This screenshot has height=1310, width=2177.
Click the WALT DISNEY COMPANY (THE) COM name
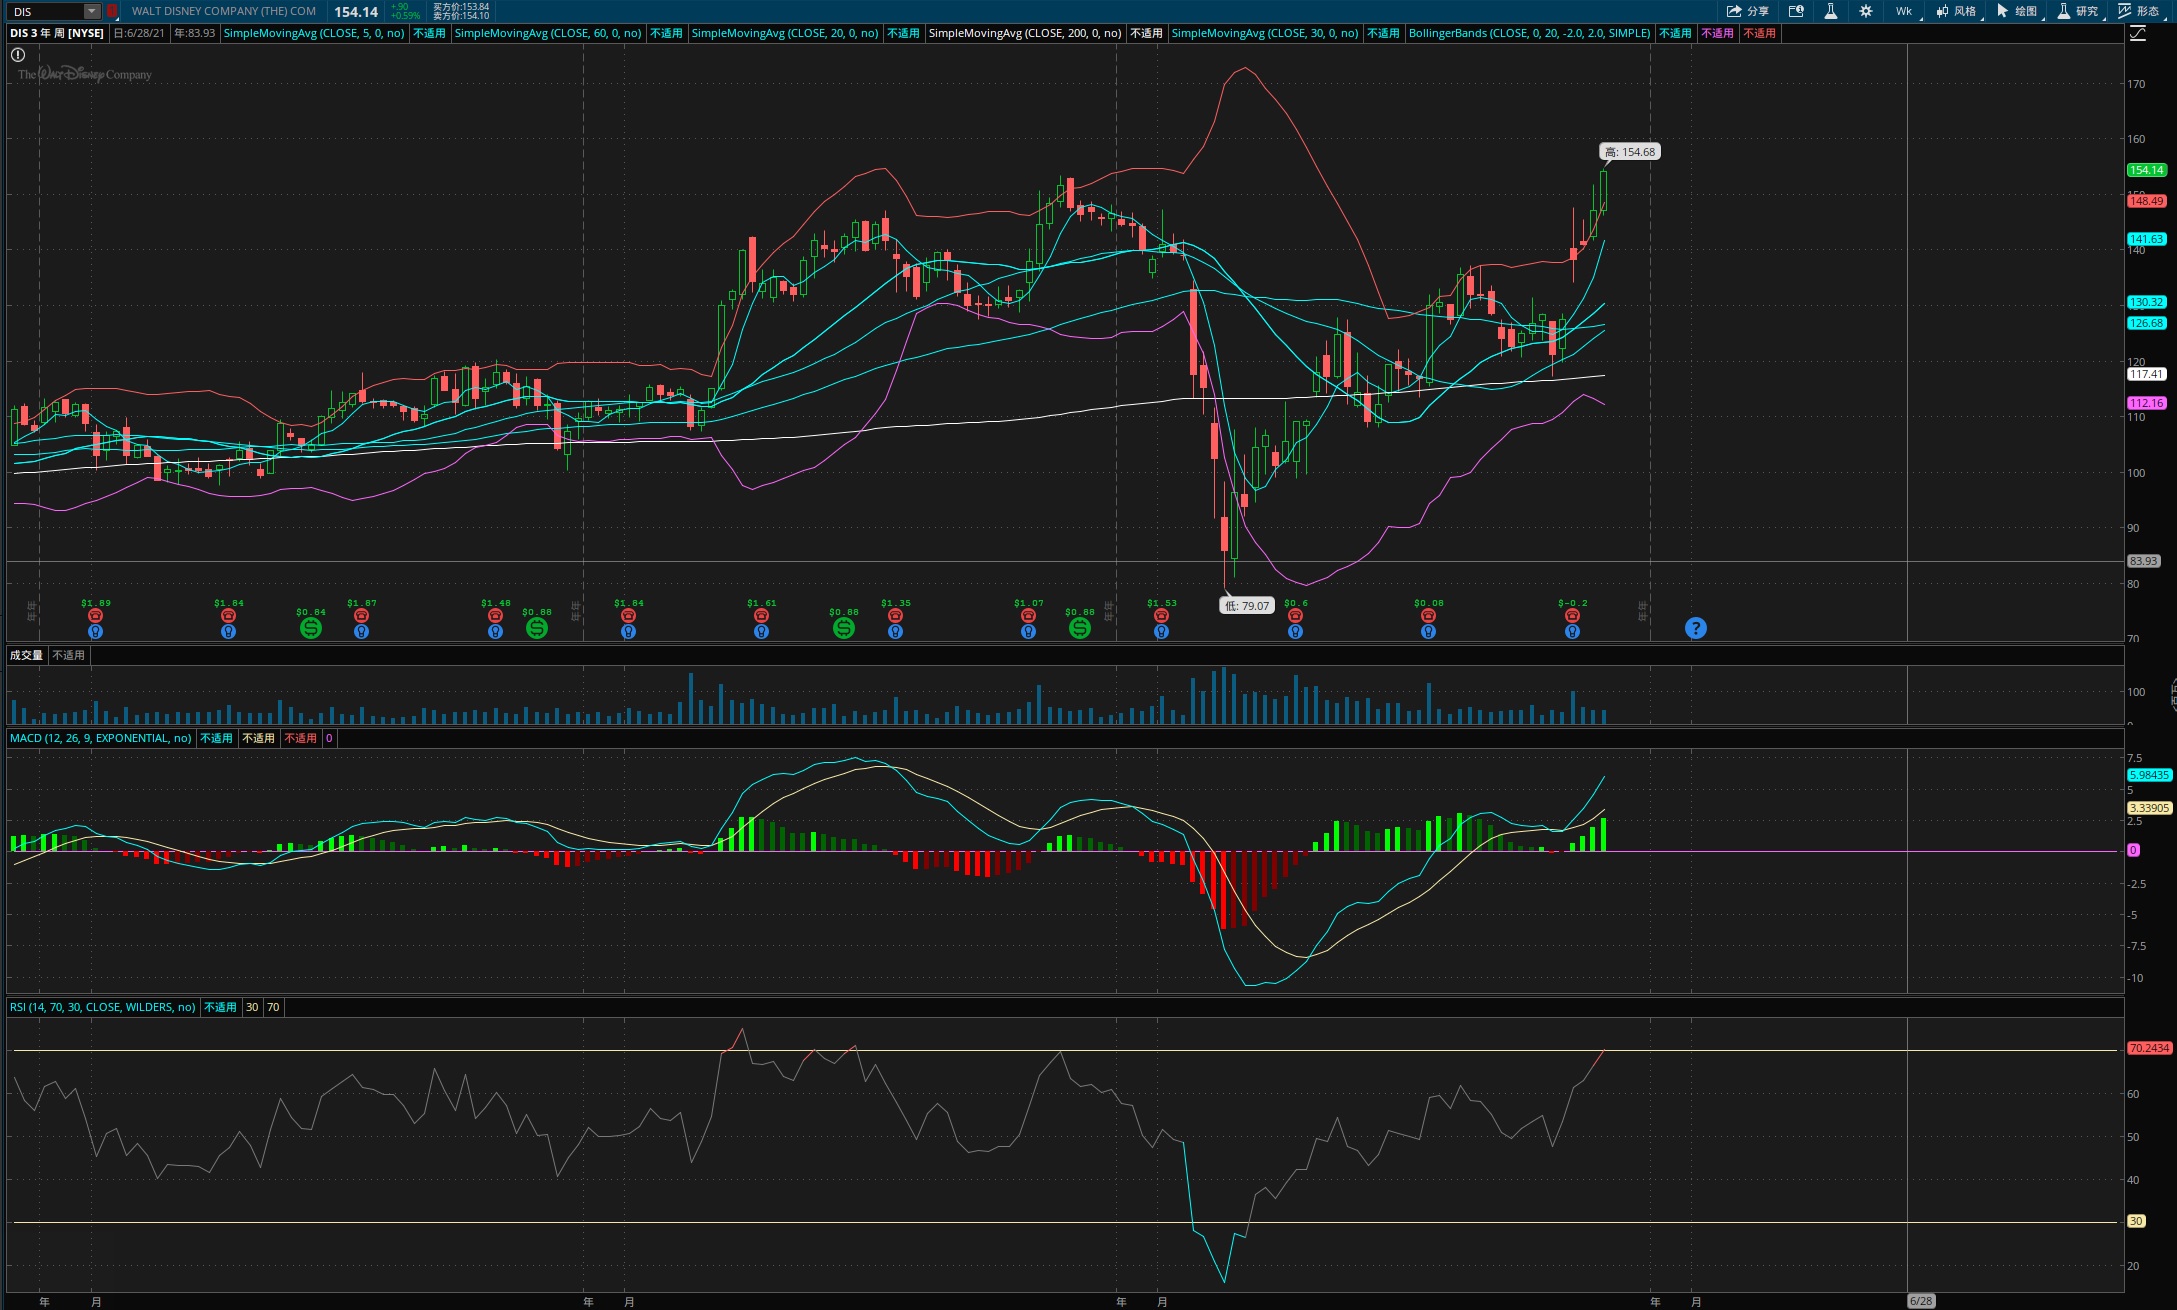click(x=224, y=11)
